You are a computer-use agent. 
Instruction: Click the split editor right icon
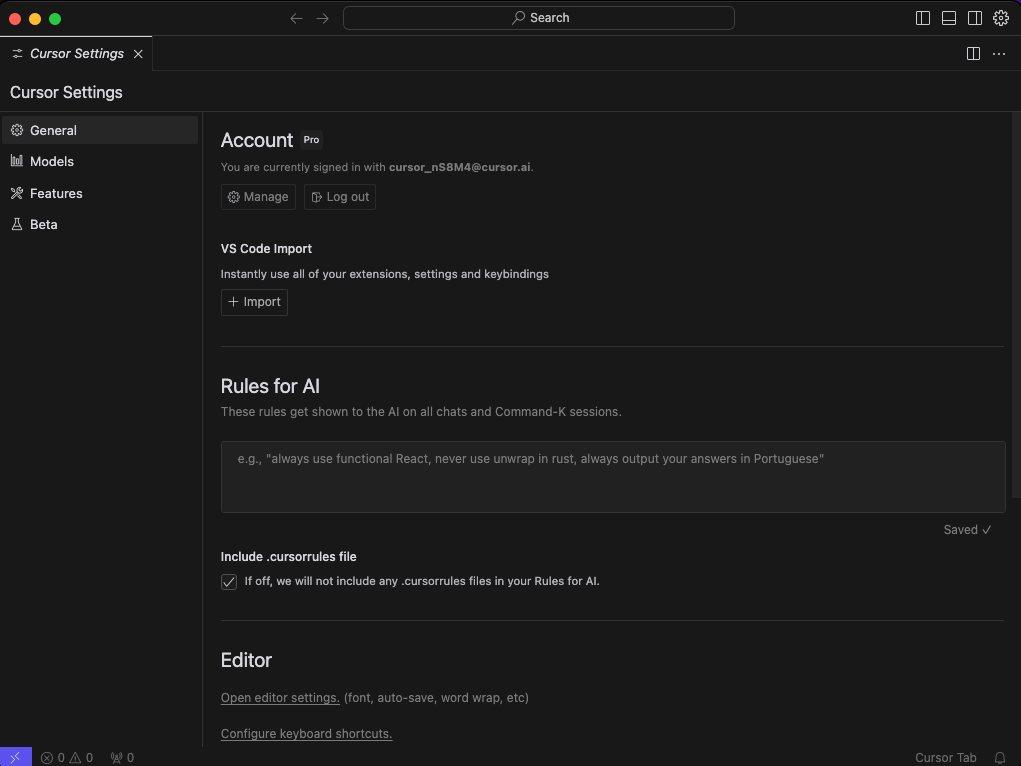[973, 54]
